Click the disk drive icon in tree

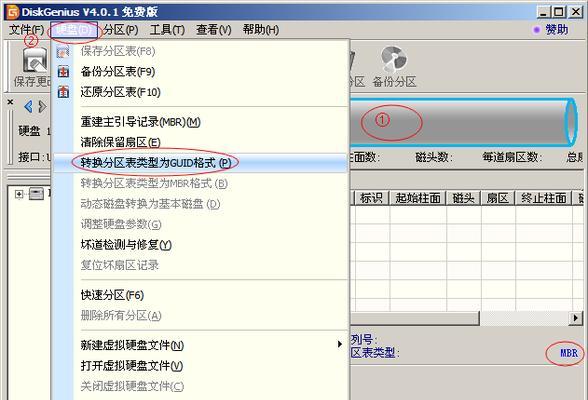(36, 194)
